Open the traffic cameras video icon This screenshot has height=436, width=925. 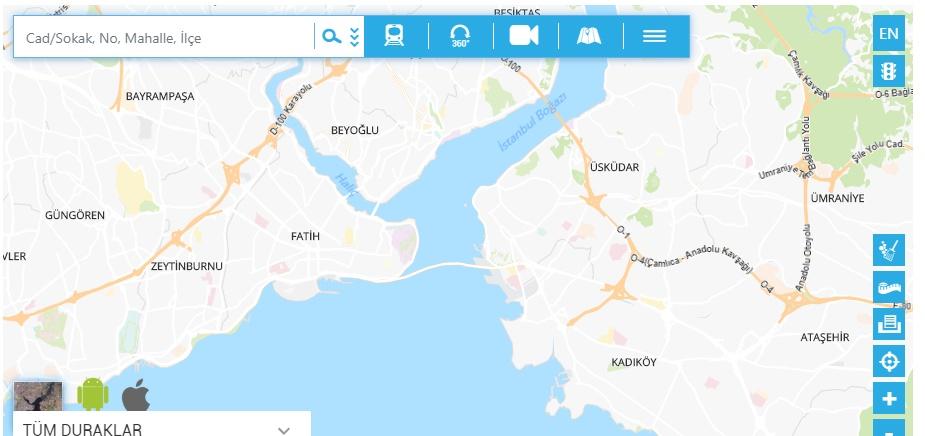pyautogui.click(x=524, y=36)
